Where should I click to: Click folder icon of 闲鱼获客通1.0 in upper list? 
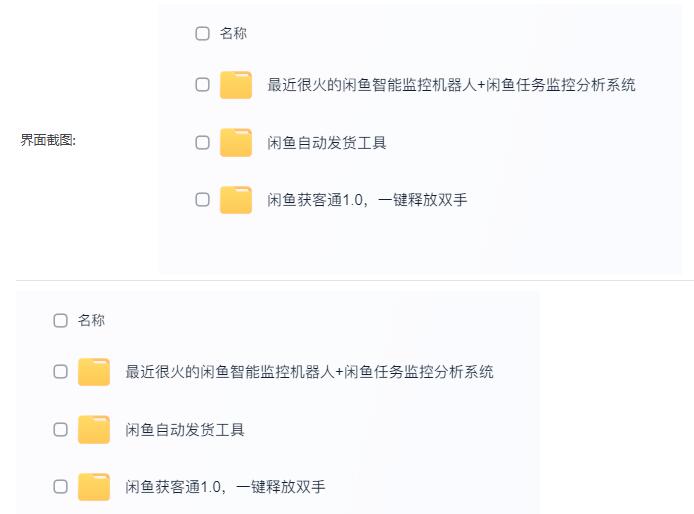tap(236, 200)
